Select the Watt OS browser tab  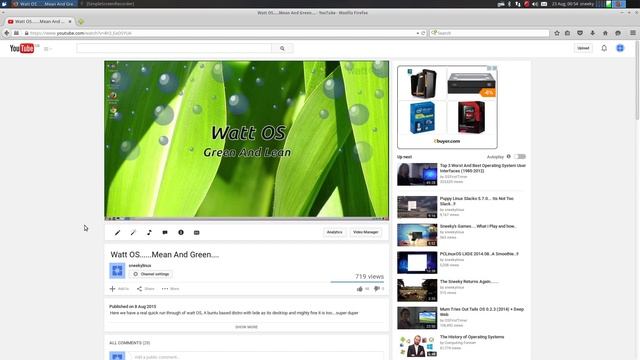click(39, 21)
